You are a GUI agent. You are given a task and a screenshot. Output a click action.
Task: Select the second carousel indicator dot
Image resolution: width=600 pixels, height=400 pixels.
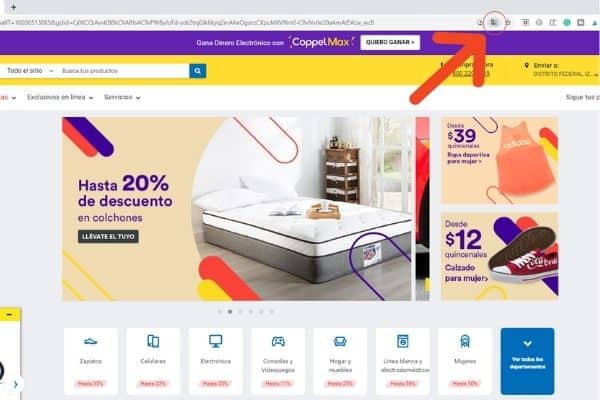coord(230,312)
